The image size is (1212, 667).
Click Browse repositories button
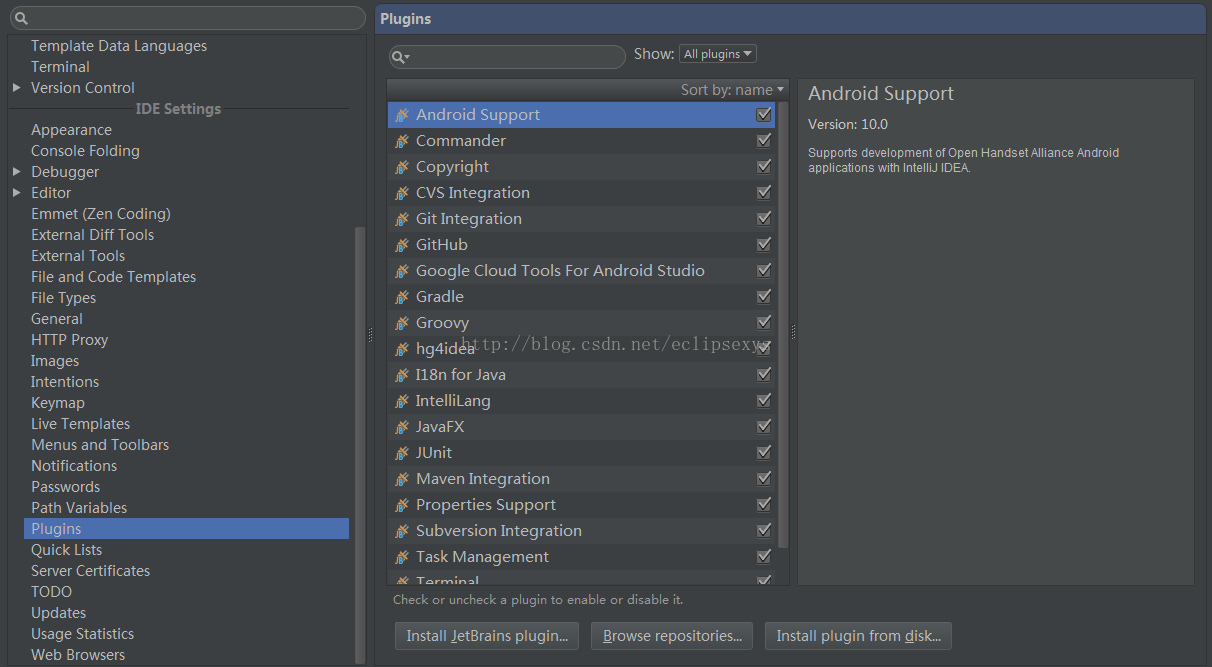pyautogui.click(x=672, y=636)
